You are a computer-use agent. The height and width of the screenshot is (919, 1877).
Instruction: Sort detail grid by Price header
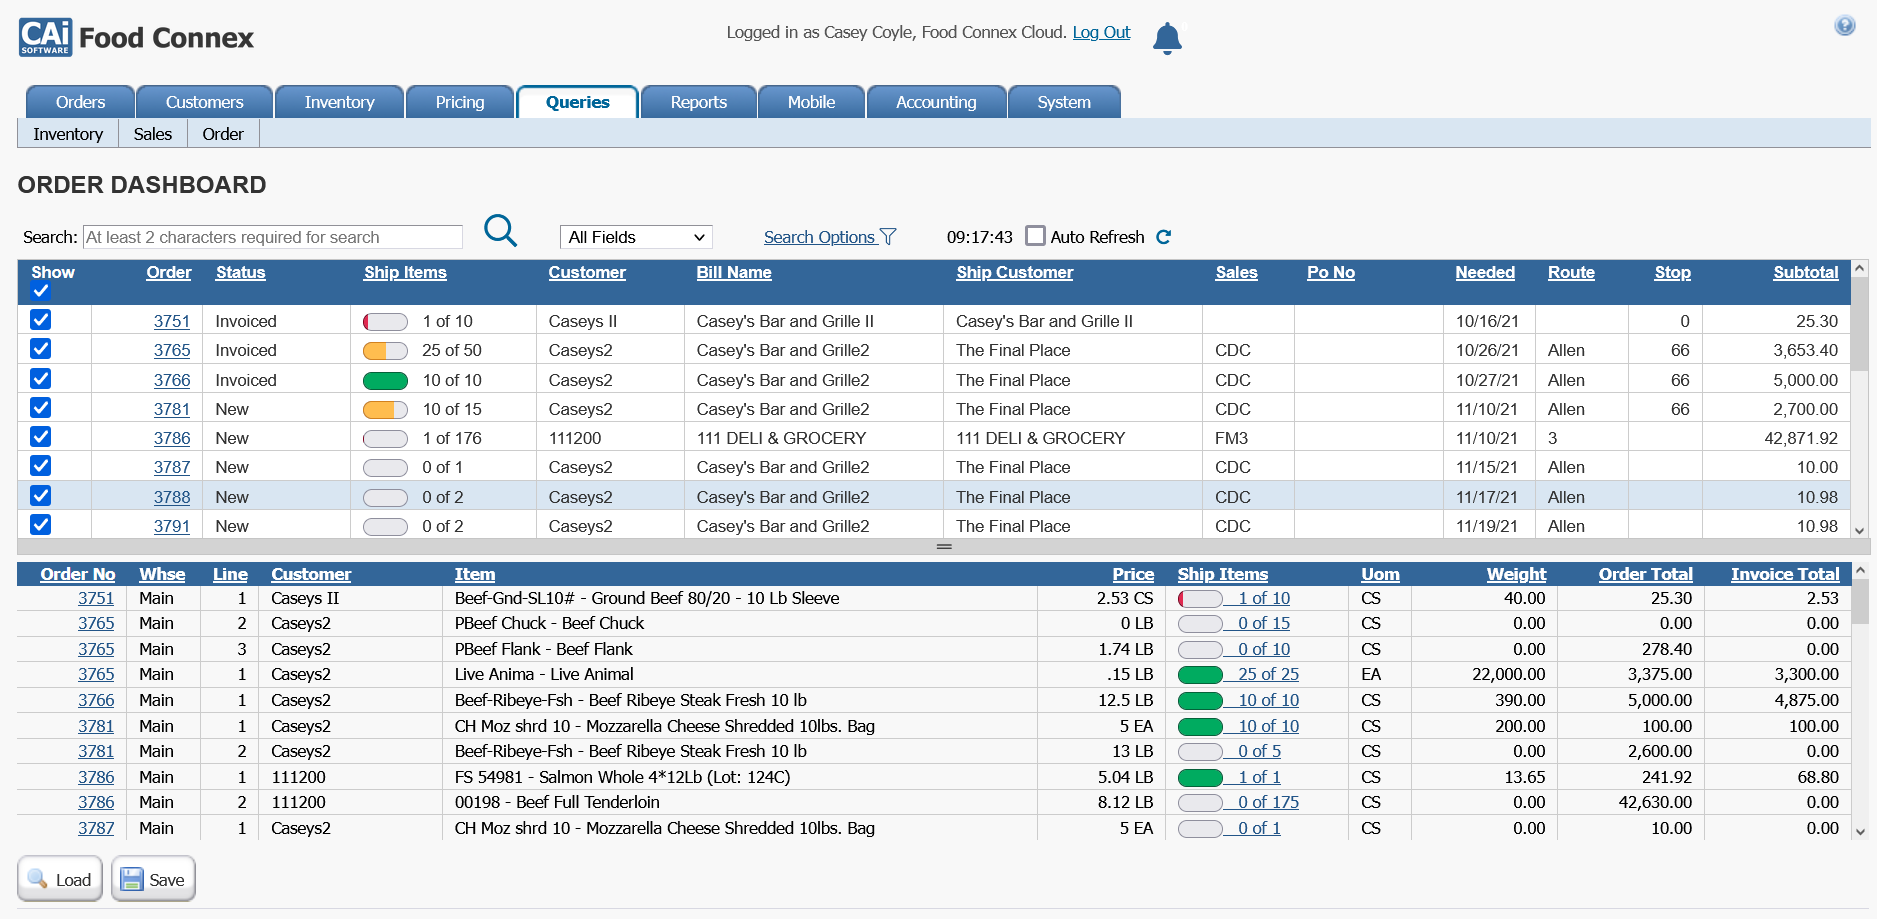[x=1133, y=574]
